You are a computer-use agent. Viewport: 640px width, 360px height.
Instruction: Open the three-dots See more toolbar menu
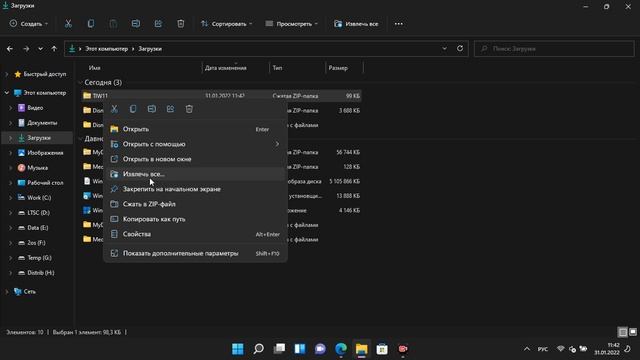(399, 24)
